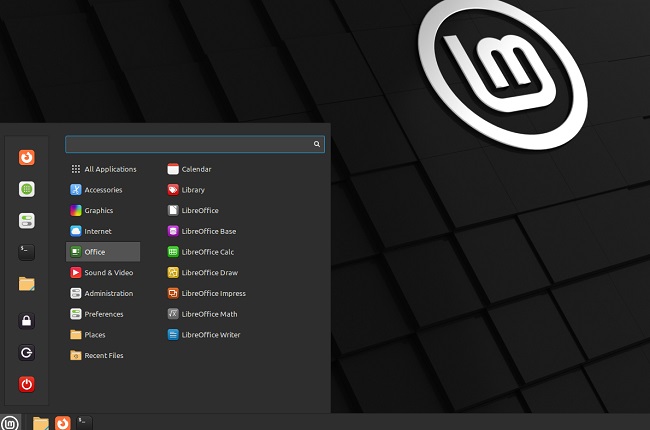Image resolution: width=650 pixels, height=430 pixels.
Task: Launch LibreOffice Math
Action: click(x=202, y=314)
